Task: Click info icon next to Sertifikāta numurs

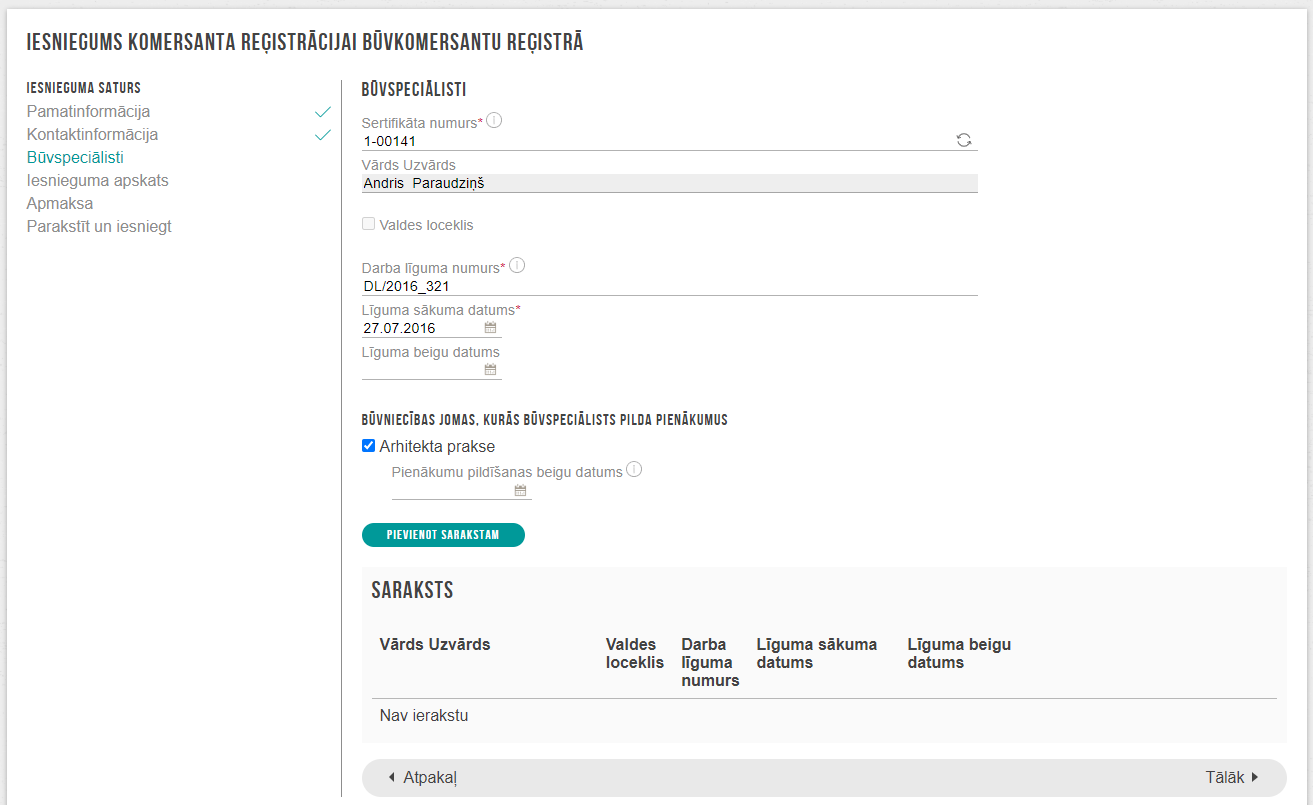Action: point(494,121)
